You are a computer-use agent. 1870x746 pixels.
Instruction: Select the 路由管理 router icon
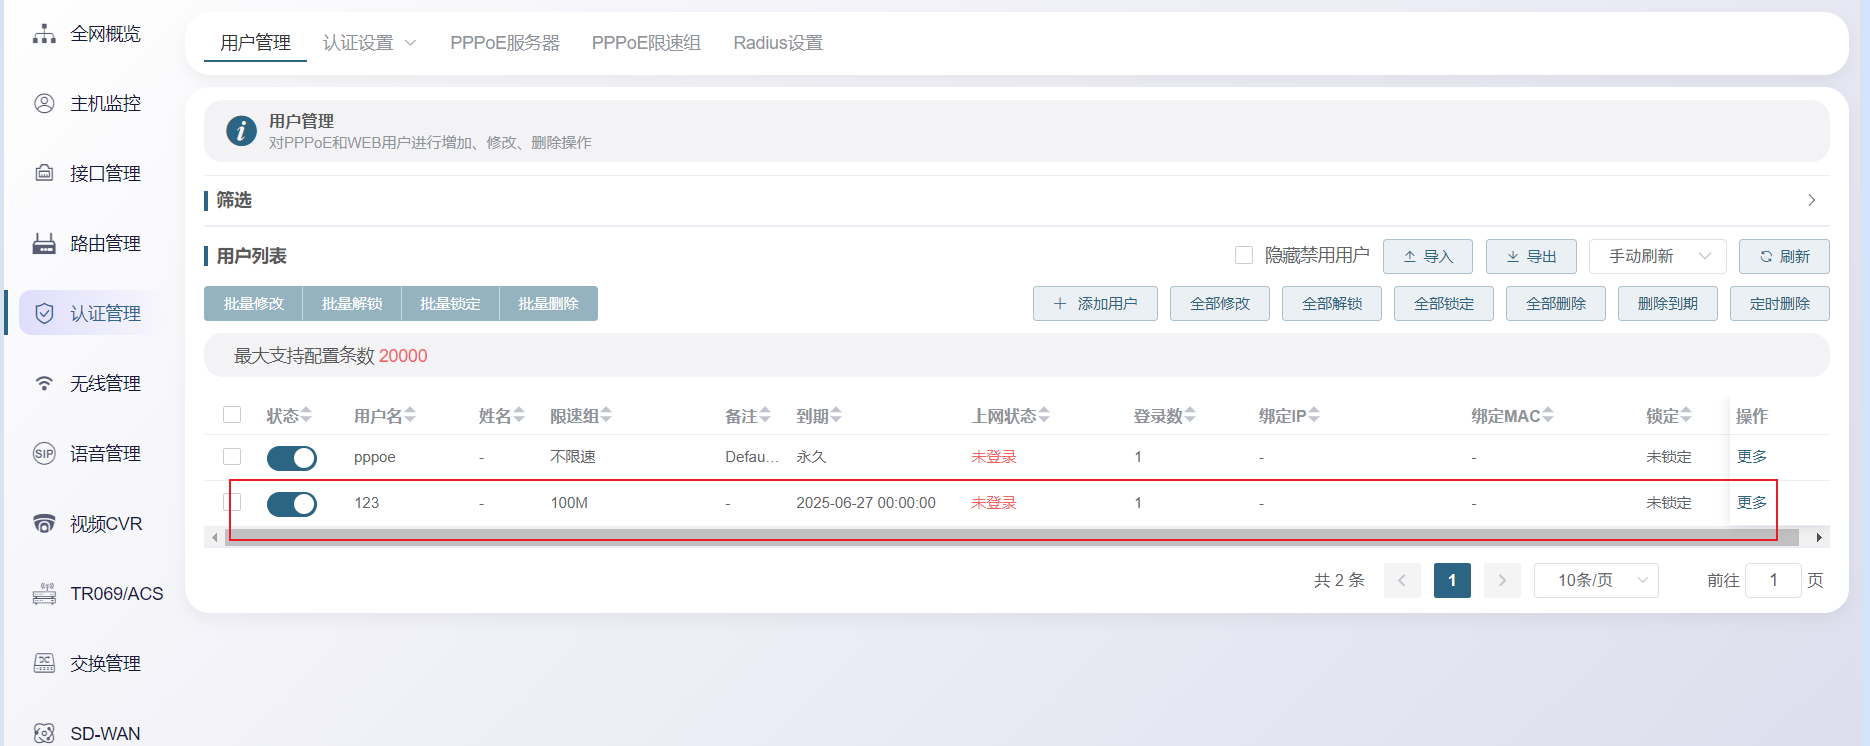pos(44,244)
